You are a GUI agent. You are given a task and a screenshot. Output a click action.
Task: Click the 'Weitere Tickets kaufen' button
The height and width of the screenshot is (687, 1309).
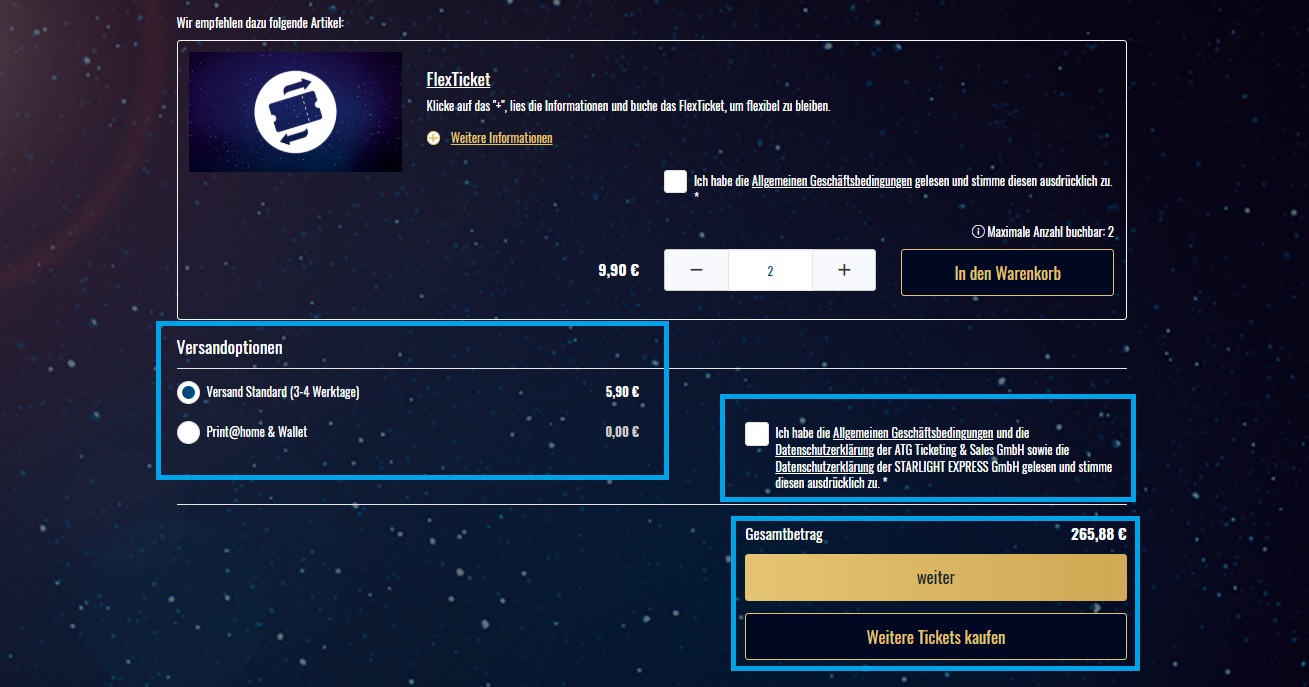(935, 637)
